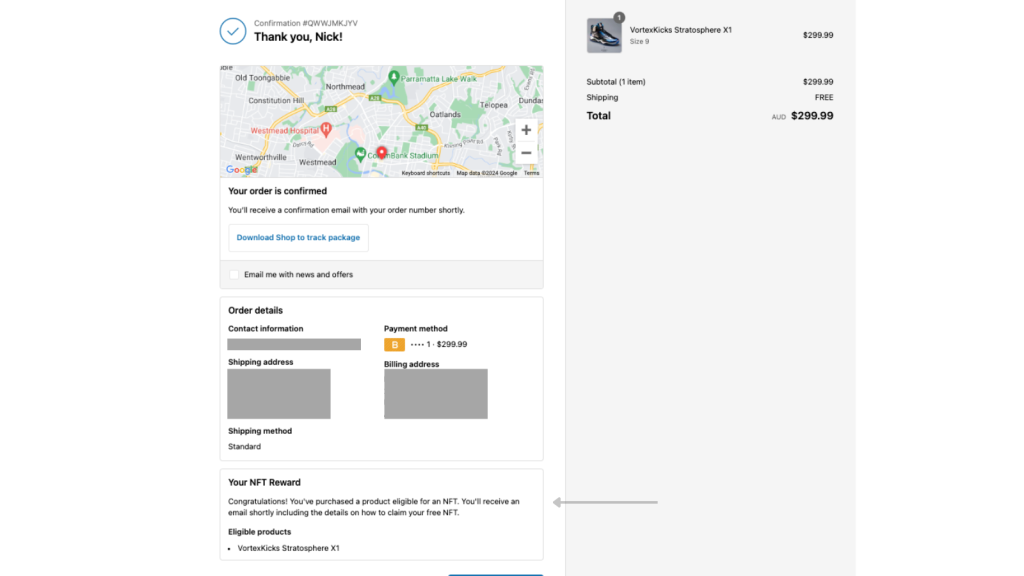The height and width of the screenshot is (576, 1024).
Task: Click the map zoom in plus button
Action: click(x=526, y=130)
